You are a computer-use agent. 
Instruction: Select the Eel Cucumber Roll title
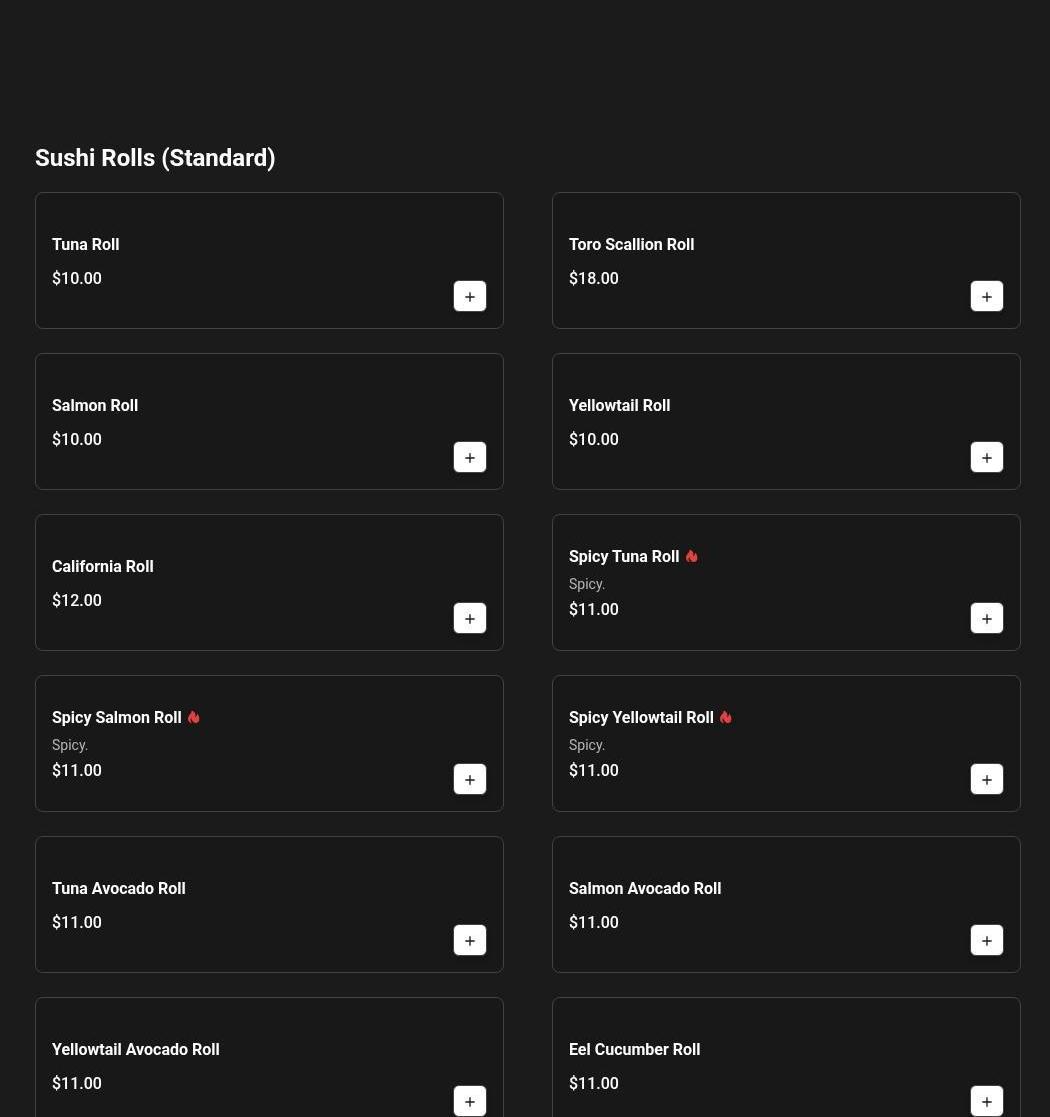point(634,1049)
